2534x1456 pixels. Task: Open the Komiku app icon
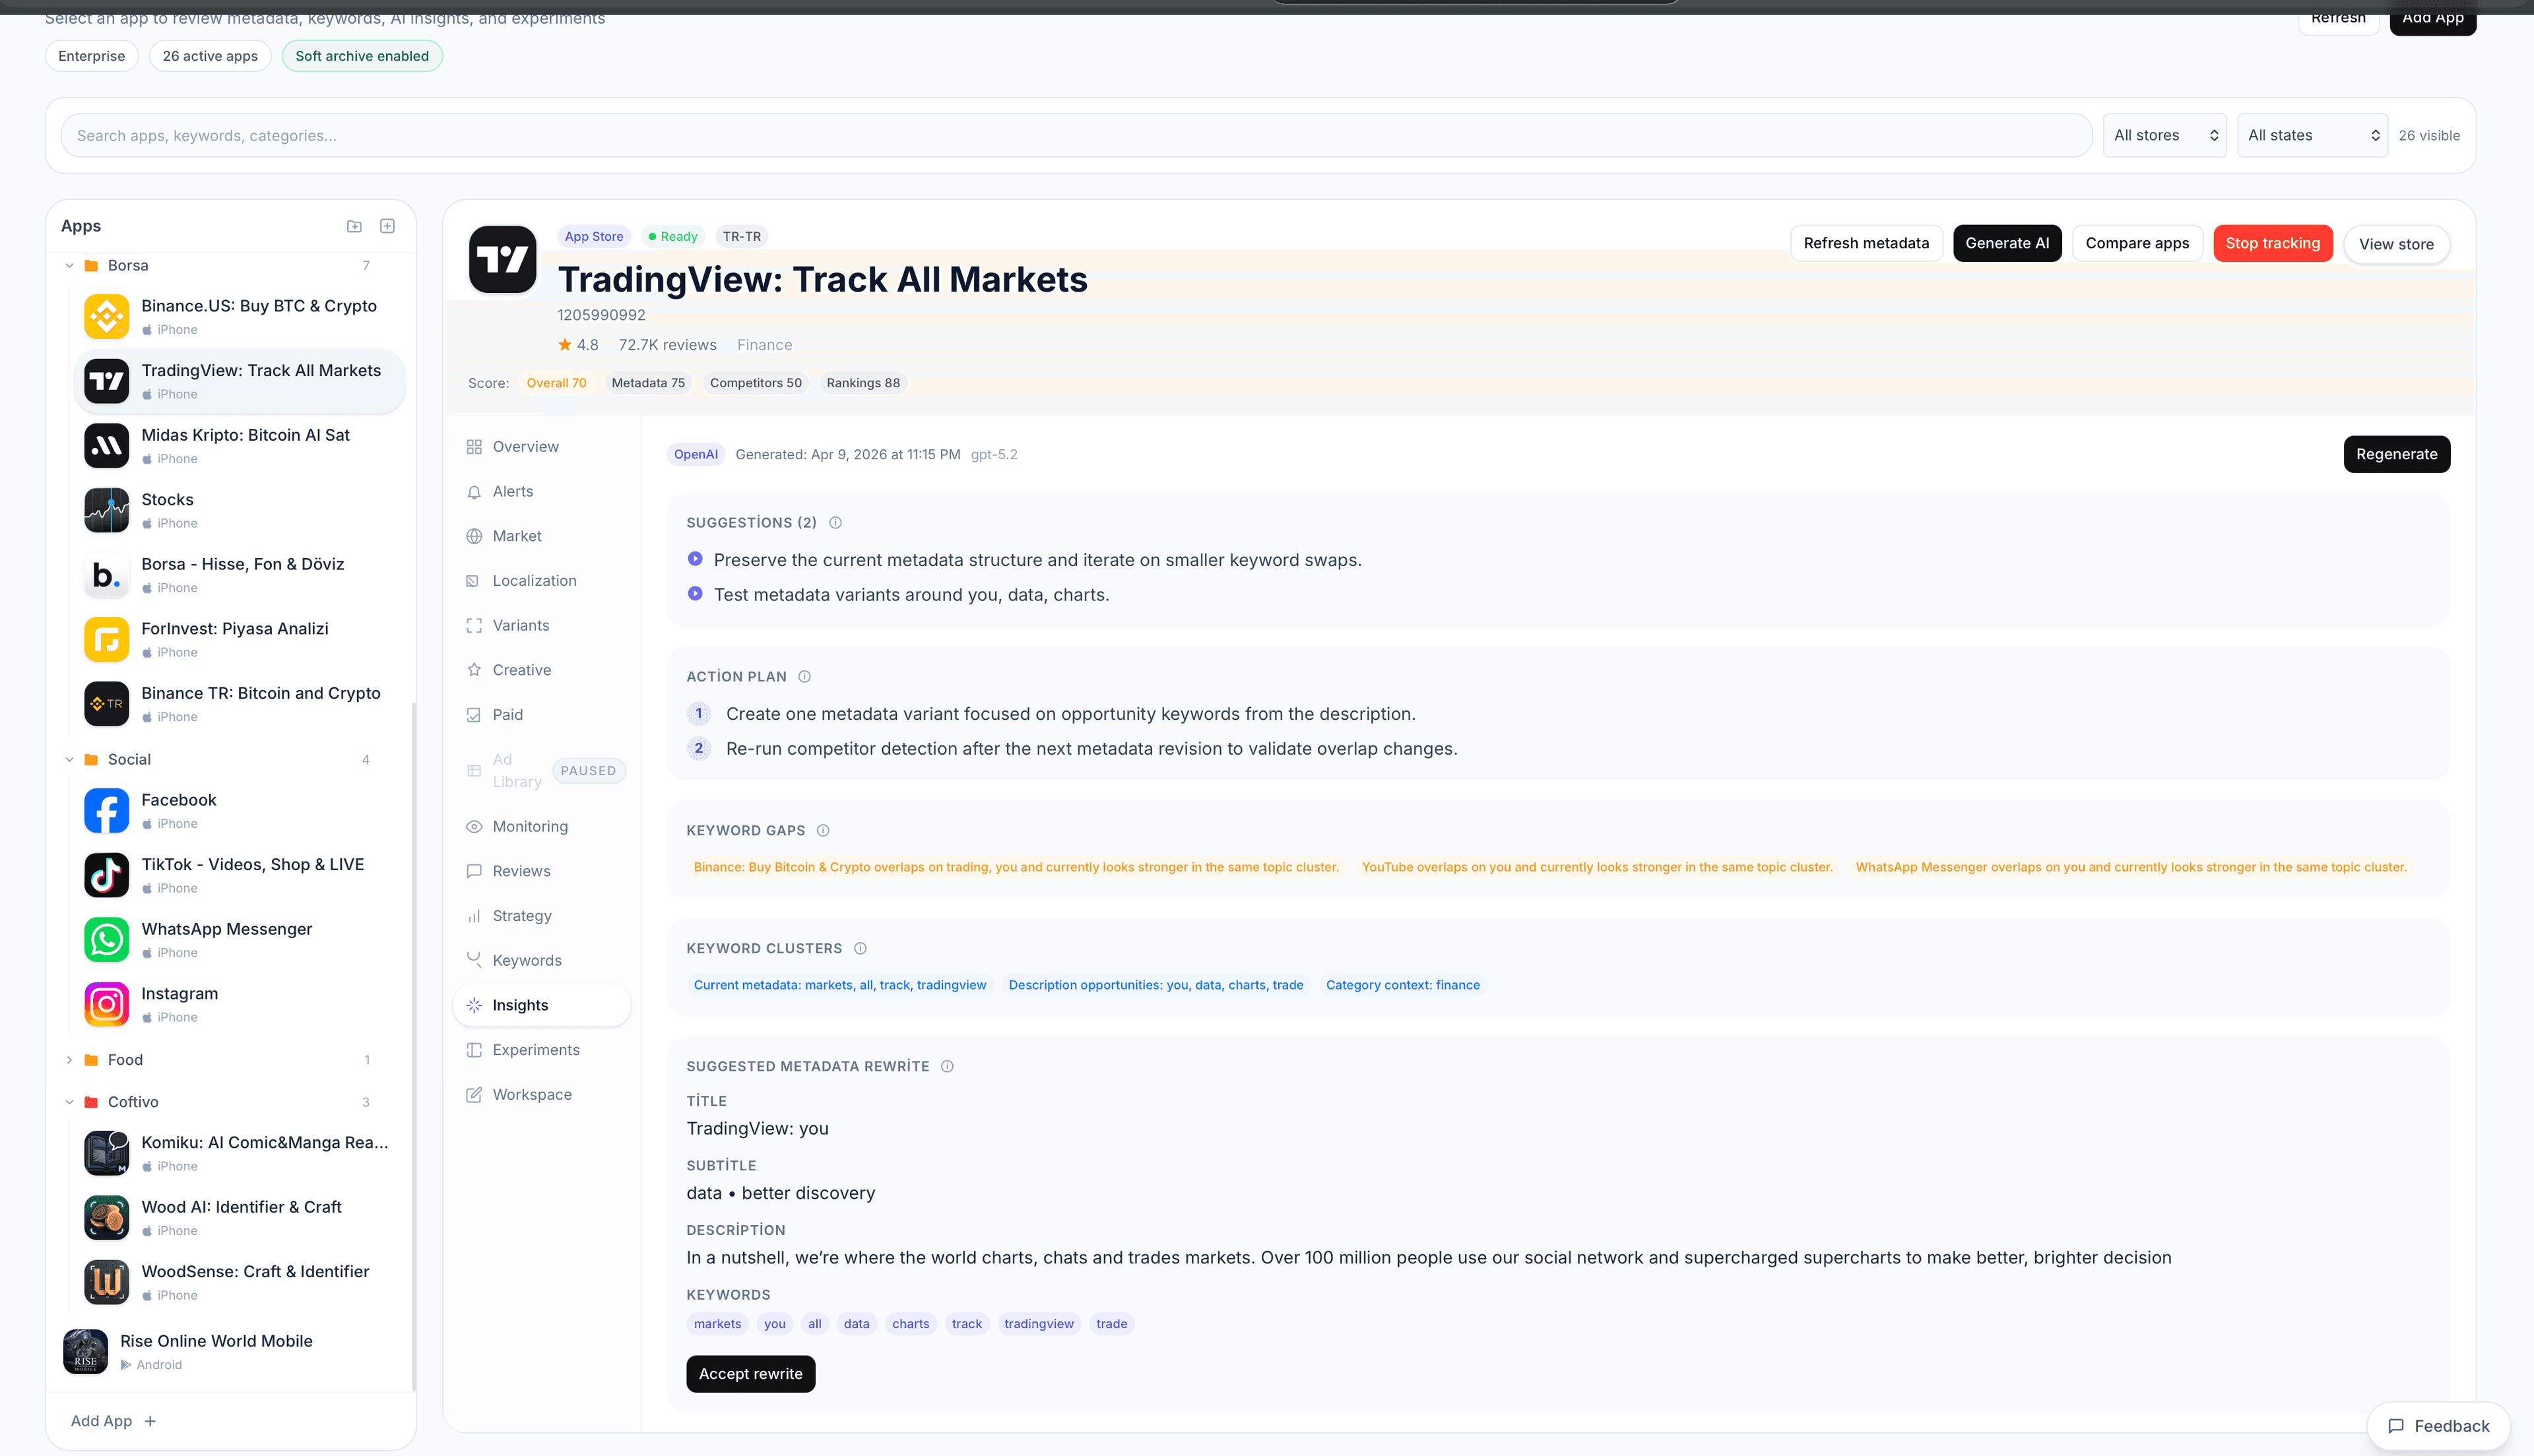coord(106,1153)
